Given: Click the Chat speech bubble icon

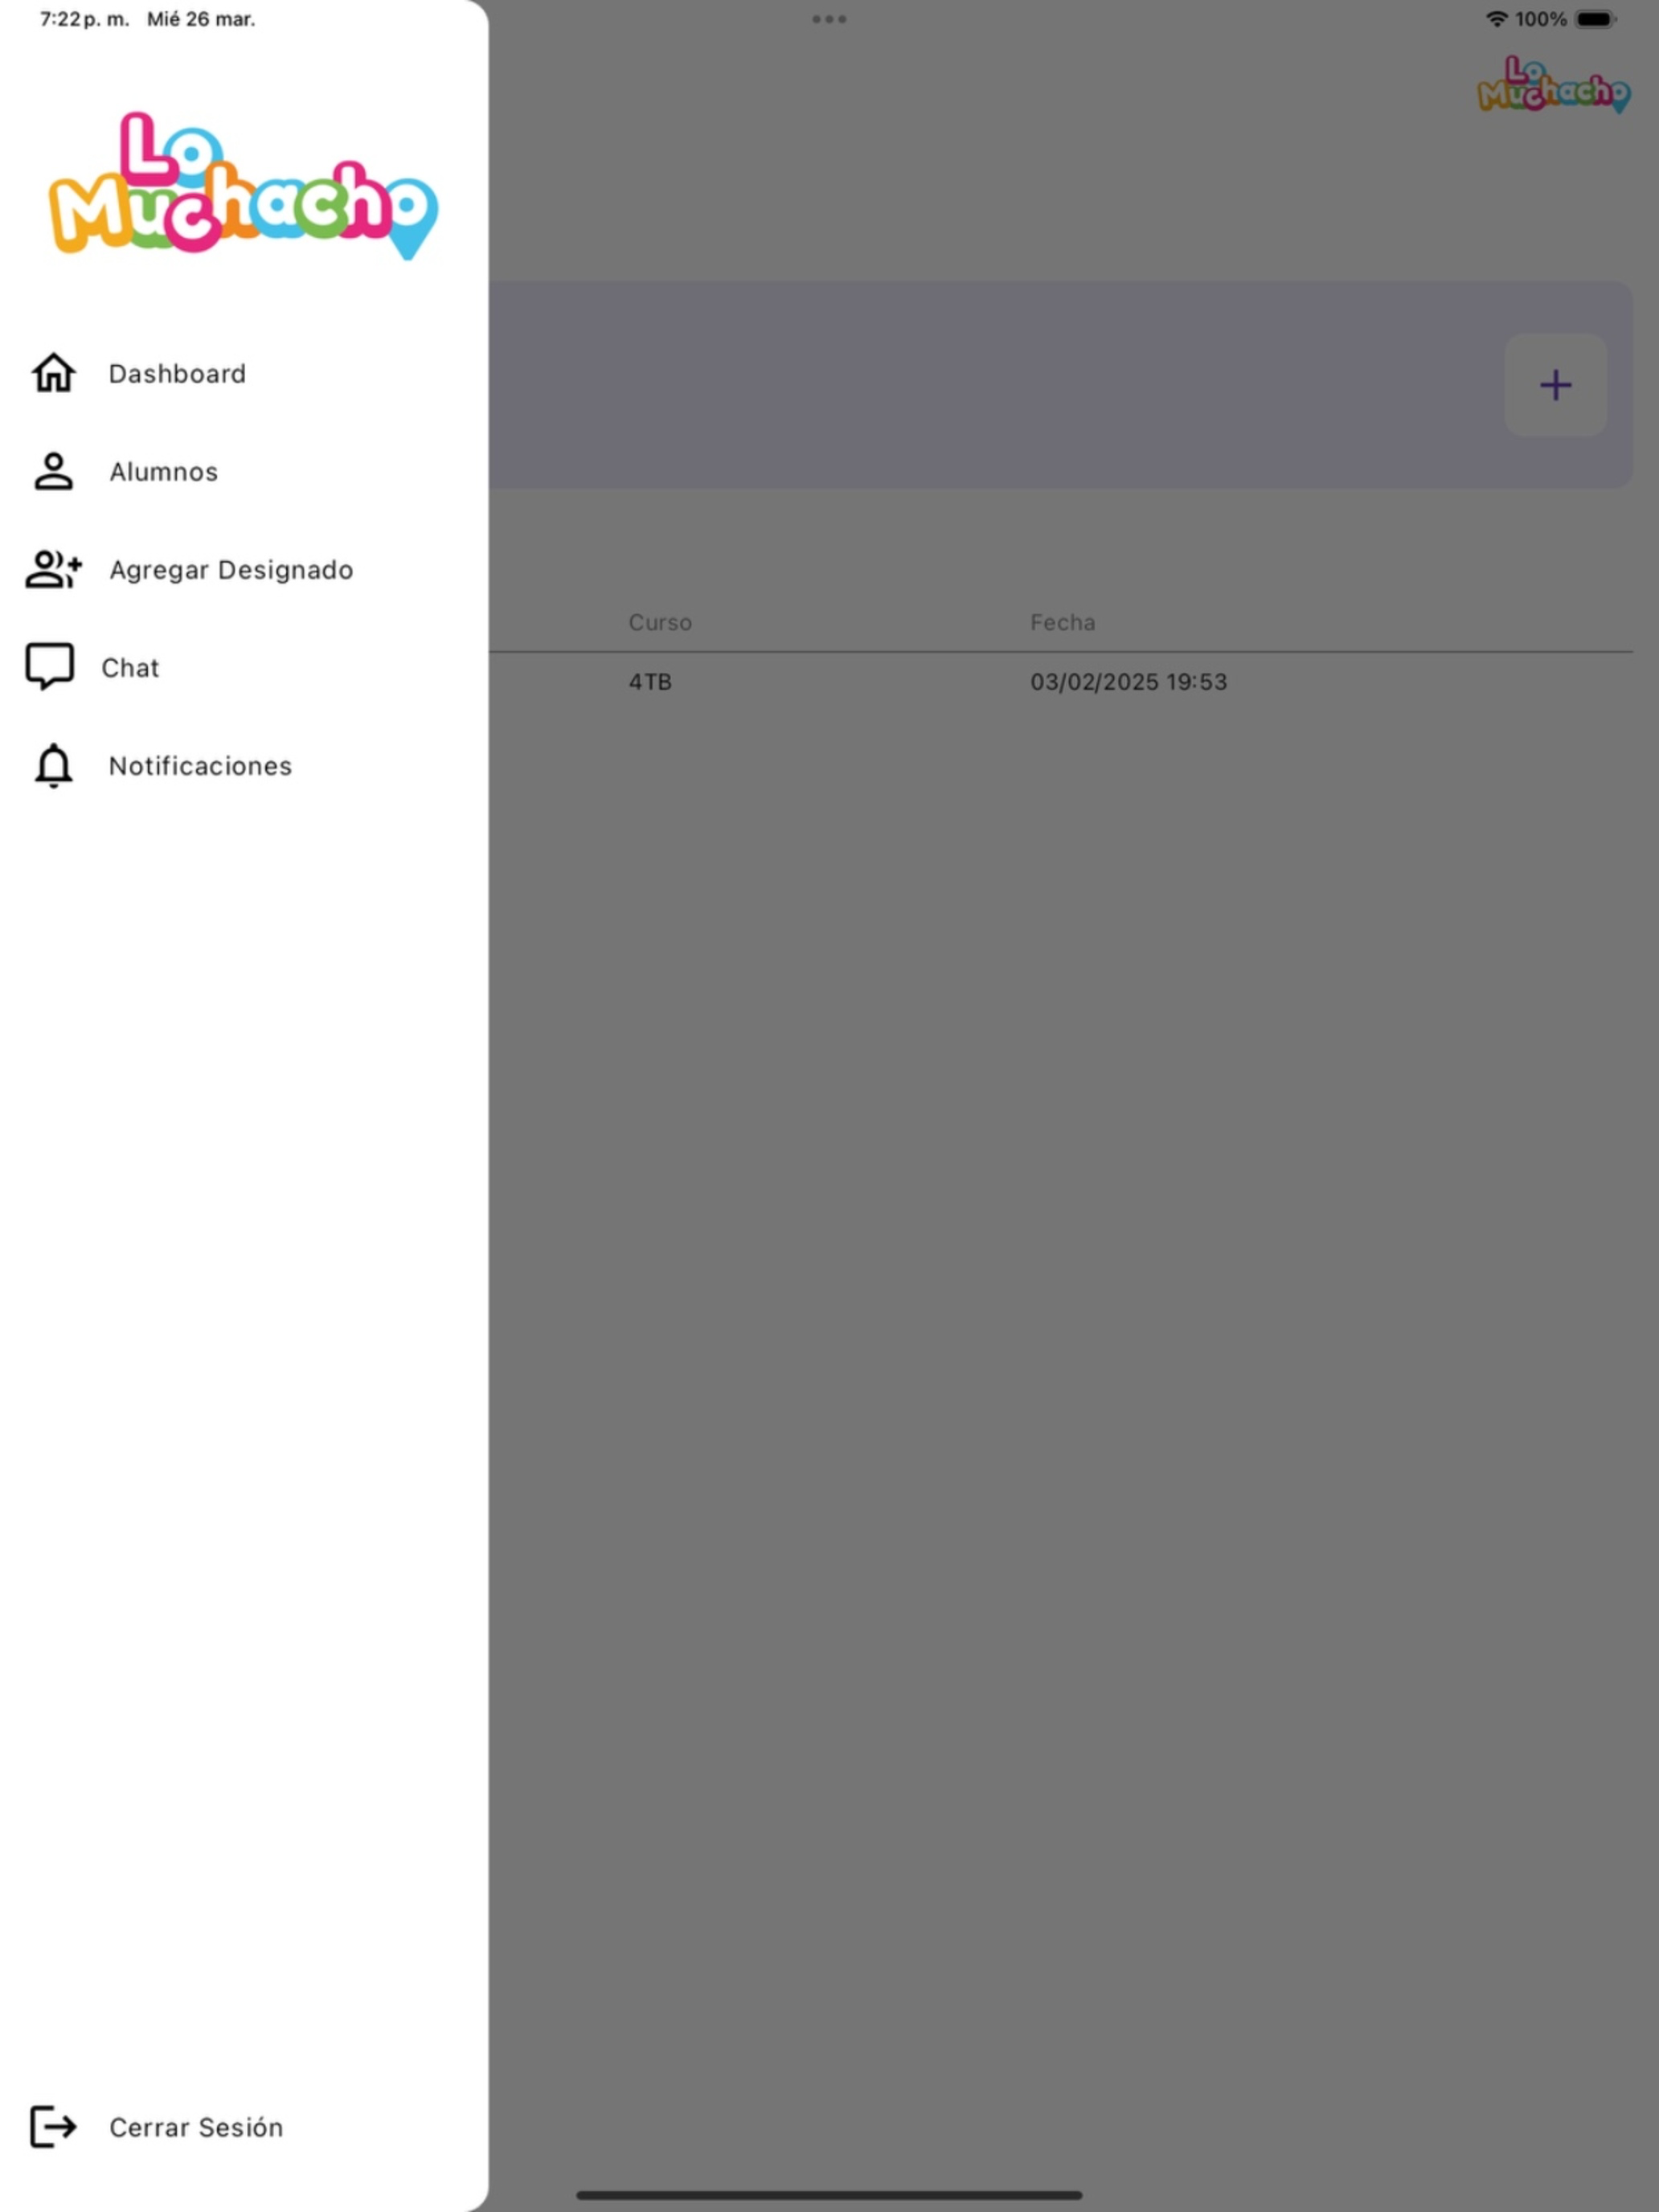Looking at the screenshot, I should pos(49,666).
